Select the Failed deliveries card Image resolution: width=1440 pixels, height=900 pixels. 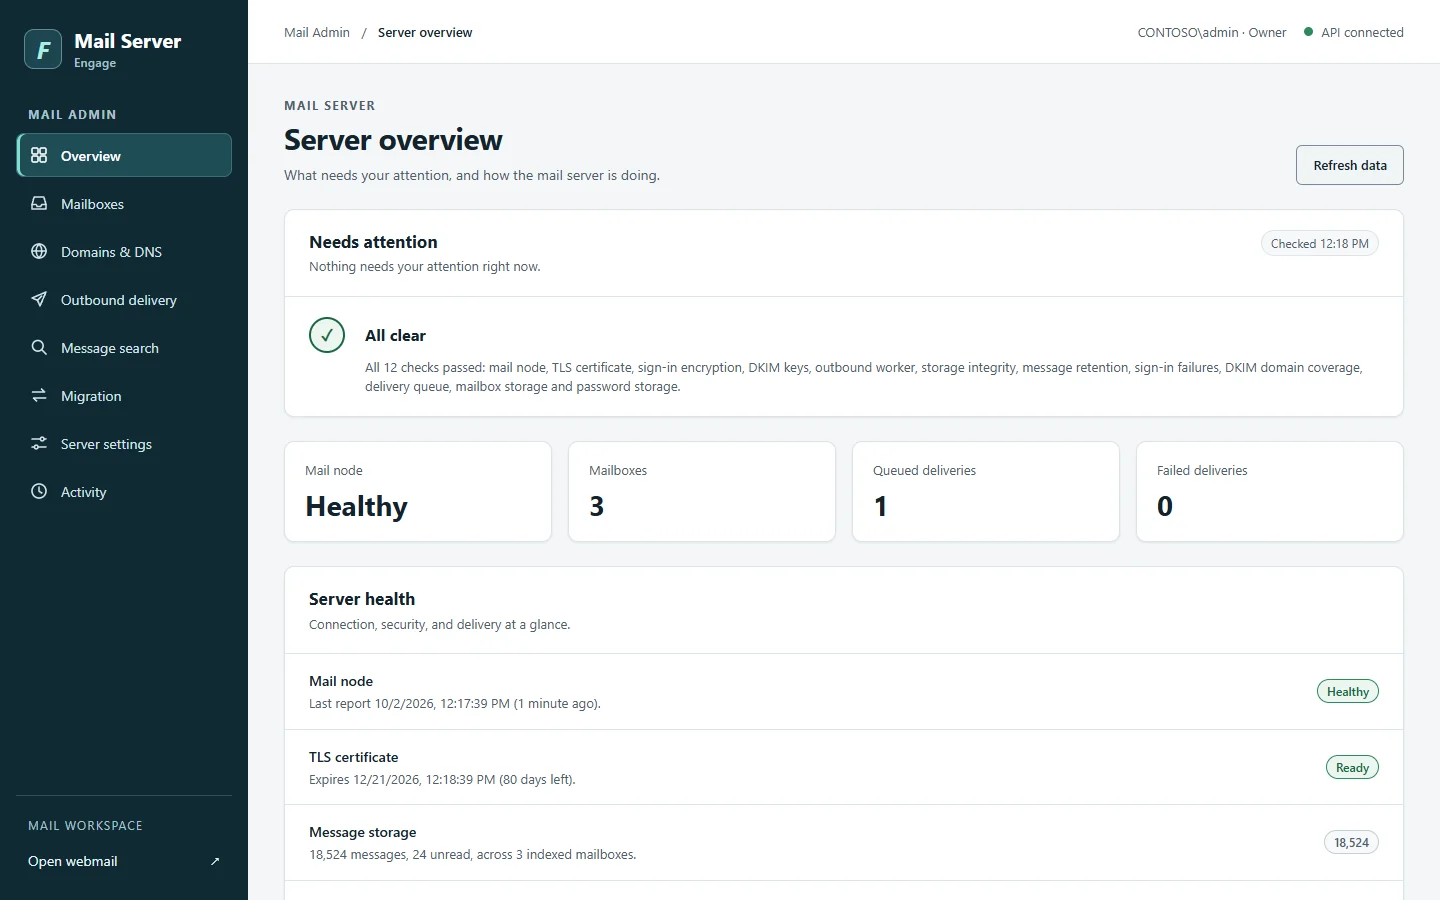1270,491
